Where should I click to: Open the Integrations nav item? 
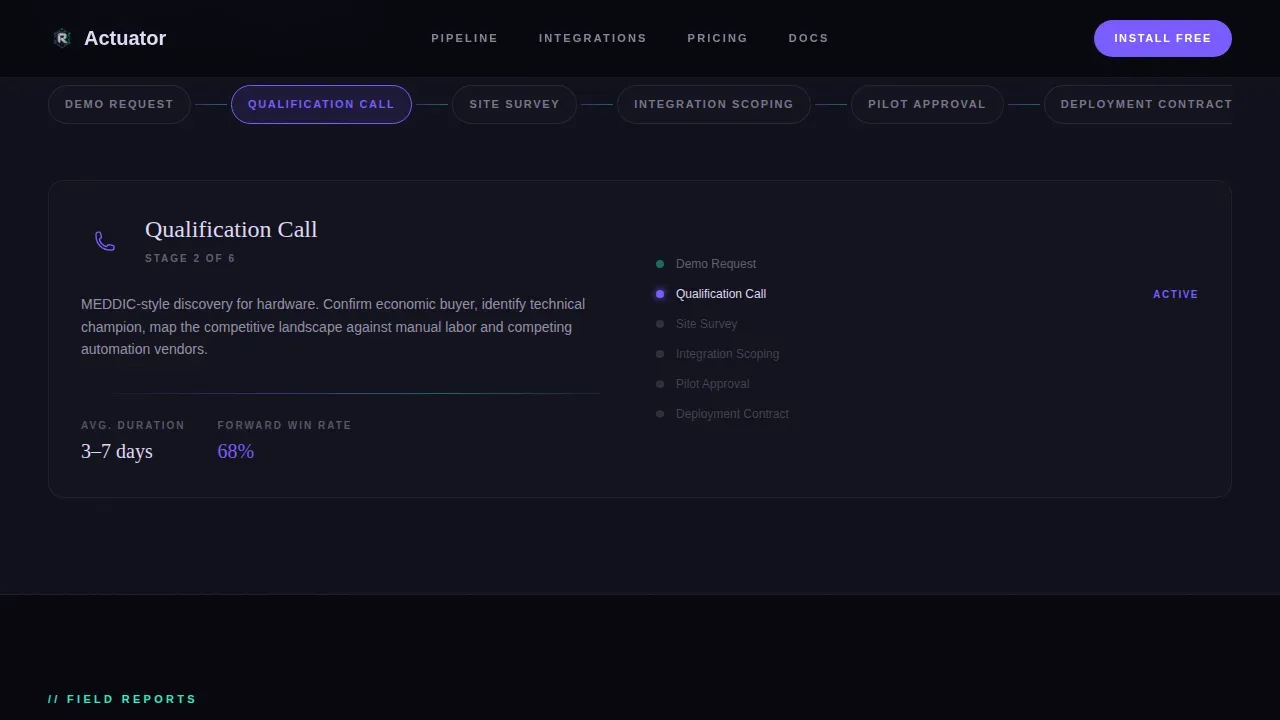click(x=592, y=38)
